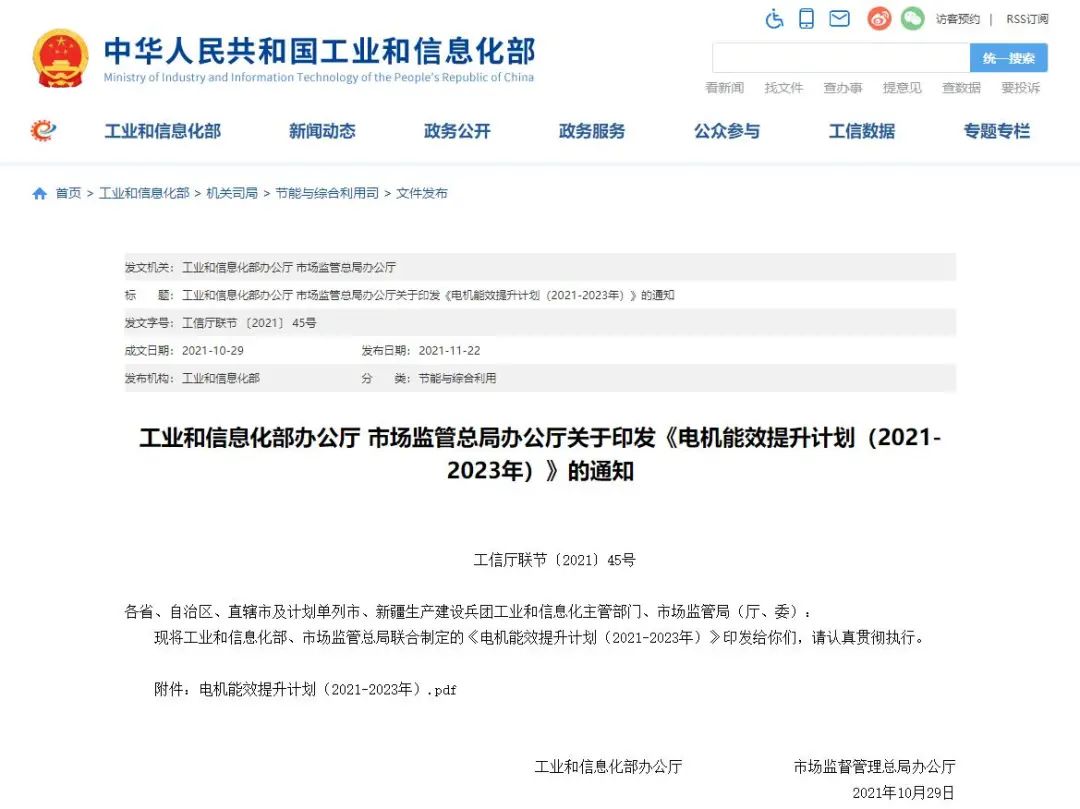Open the email contact icon
The width and height of the screenshot is (1080, 809).
point(840,18)
